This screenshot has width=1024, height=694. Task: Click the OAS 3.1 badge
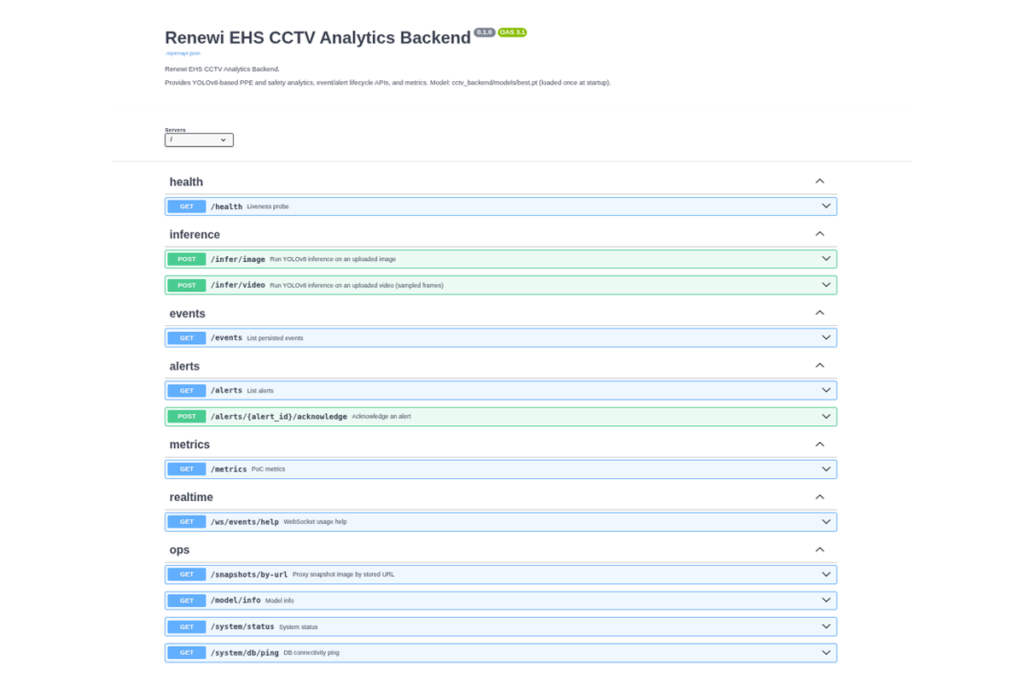point(513,32)
